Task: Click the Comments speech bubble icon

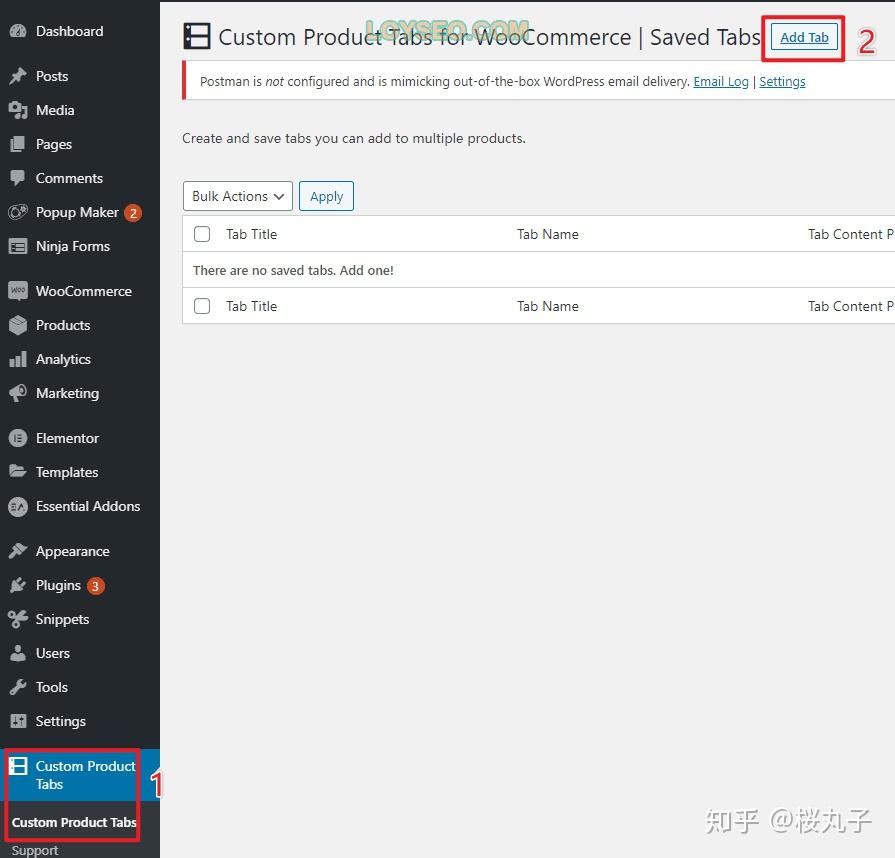Action: tap(18, 178)
